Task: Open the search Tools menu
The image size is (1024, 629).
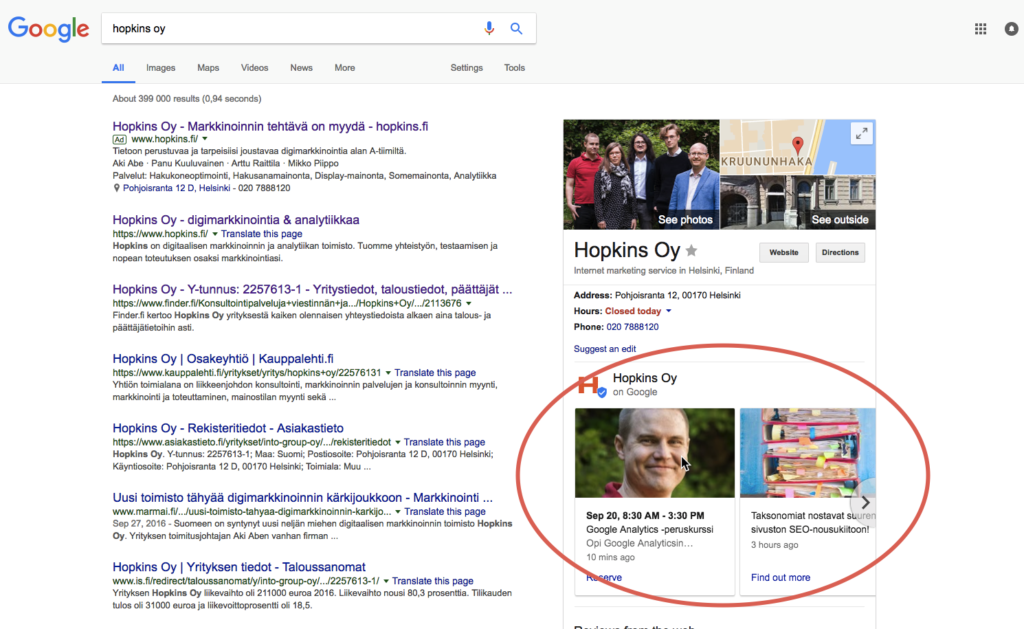Action: (514, 68)
